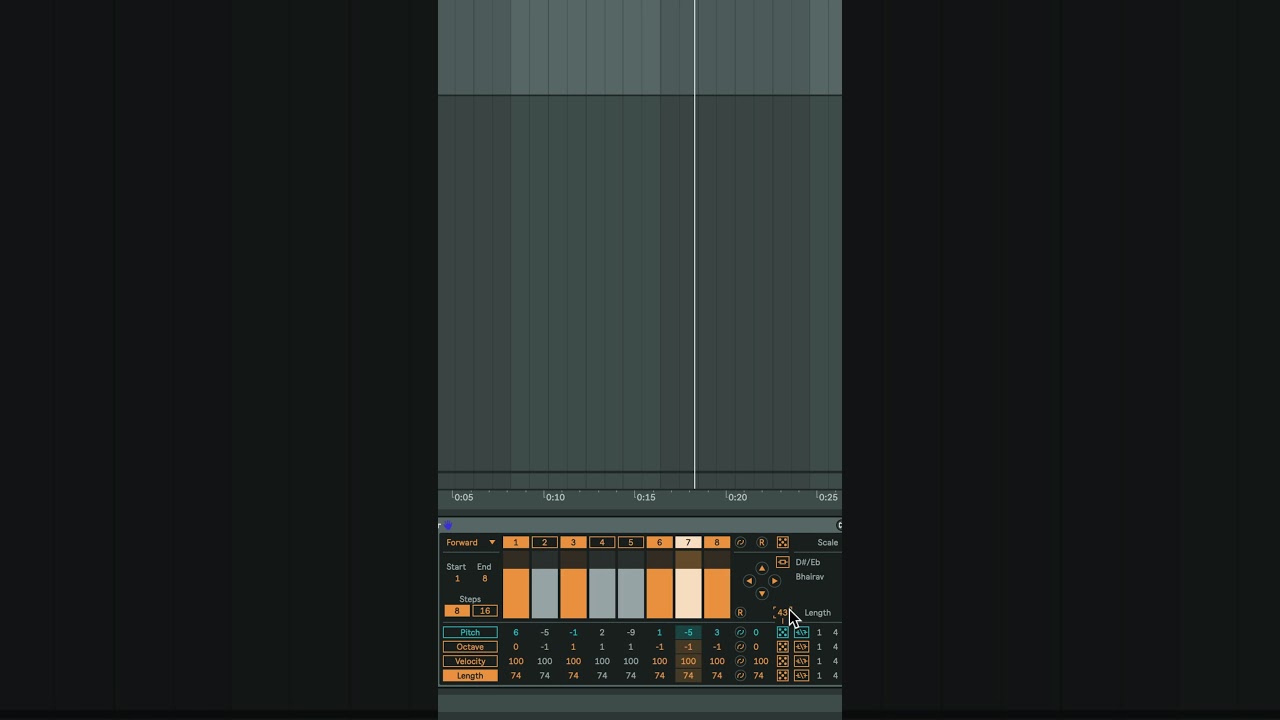Click the Pitch row shift arrows icon
1280x720 pixels.
[x=801, y=632]
